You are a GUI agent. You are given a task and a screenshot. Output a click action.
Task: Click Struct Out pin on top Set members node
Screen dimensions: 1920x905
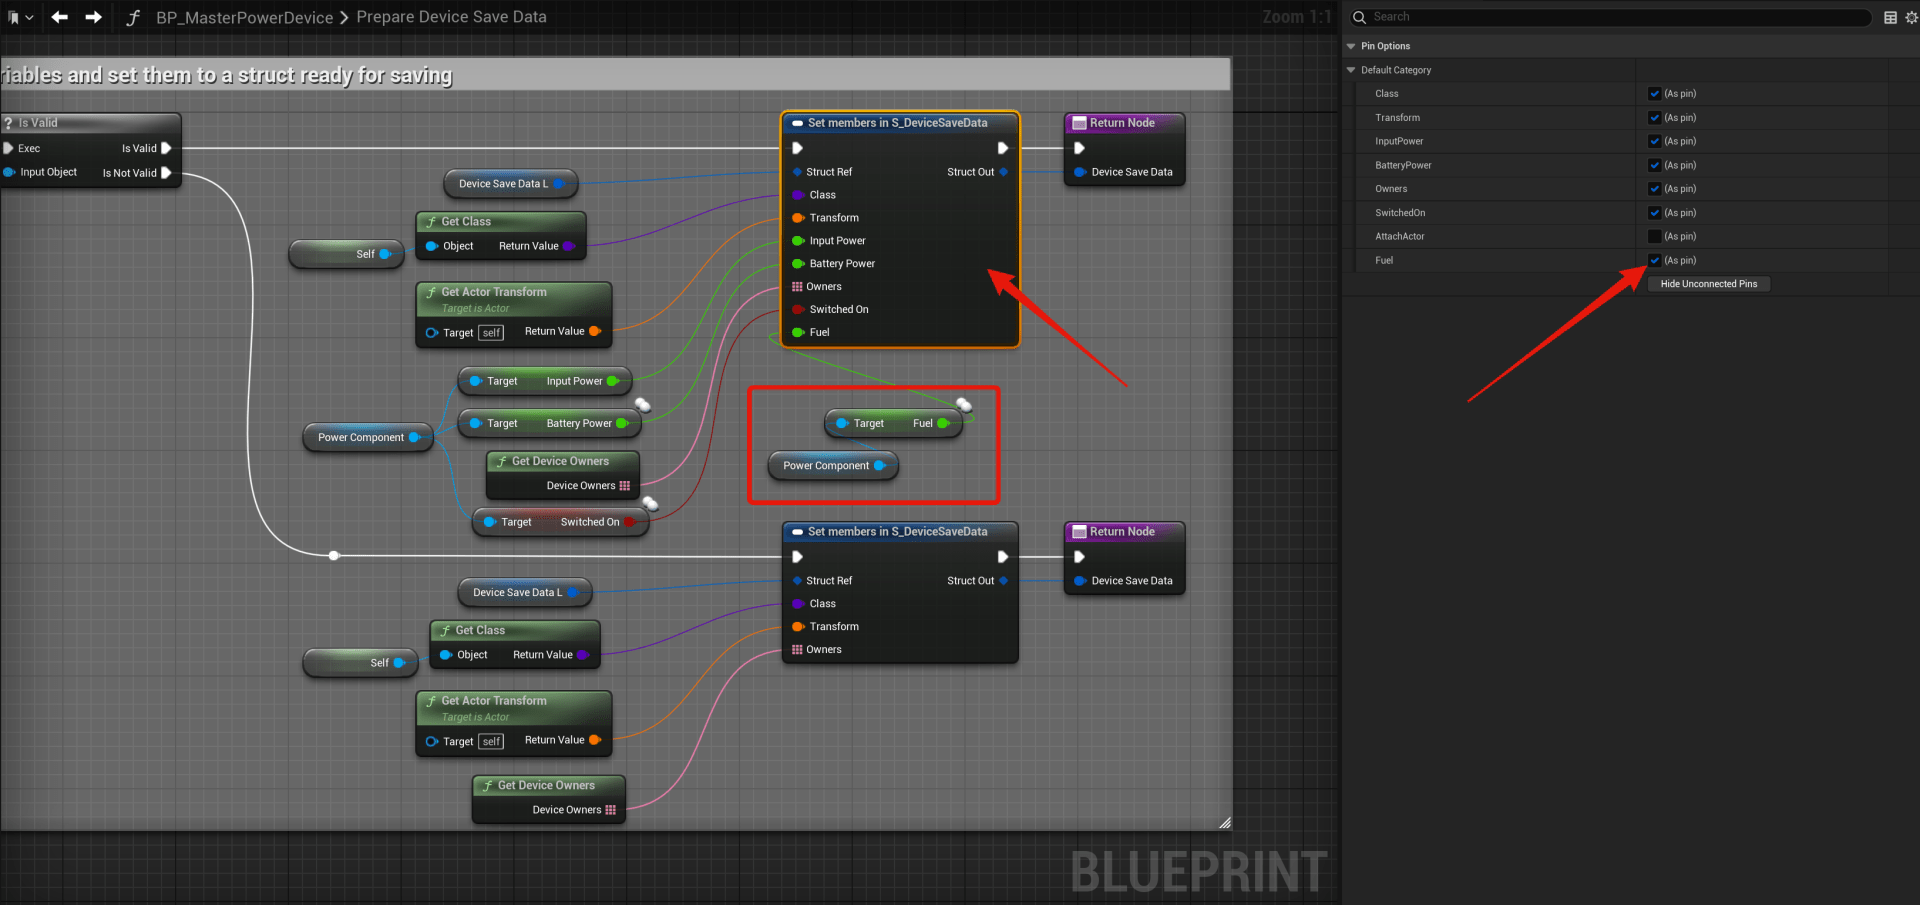click(1003, 172)
